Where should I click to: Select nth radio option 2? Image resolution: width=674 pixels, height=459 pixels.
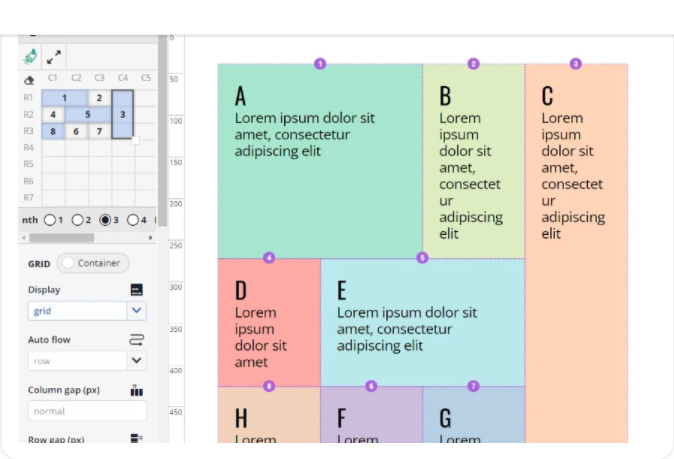pyautogui.click(x=78, y=220)
